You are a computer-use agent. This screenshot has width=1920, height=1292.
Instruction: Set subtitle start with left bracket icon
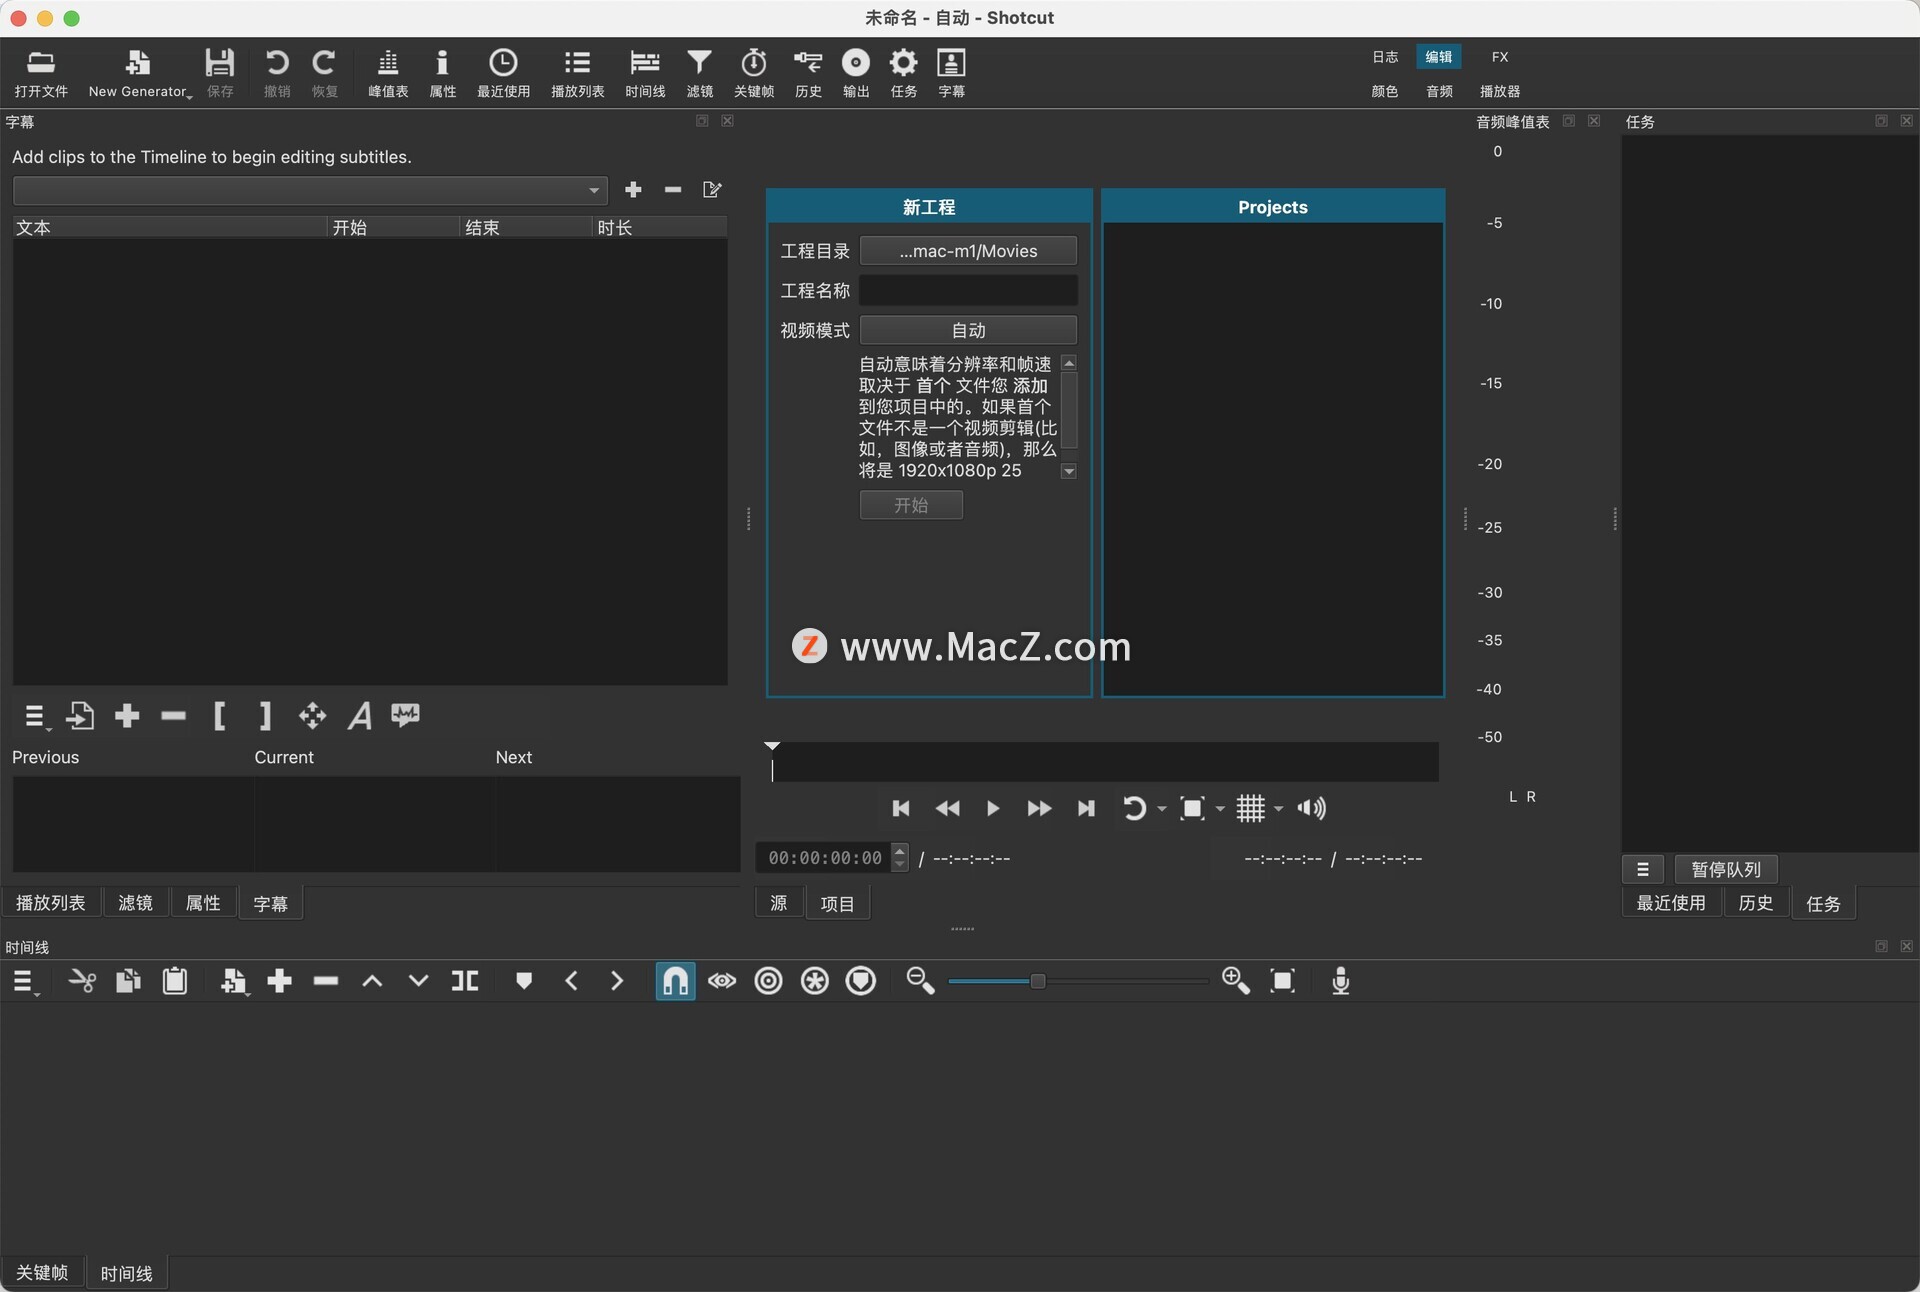tap(219, 716)
